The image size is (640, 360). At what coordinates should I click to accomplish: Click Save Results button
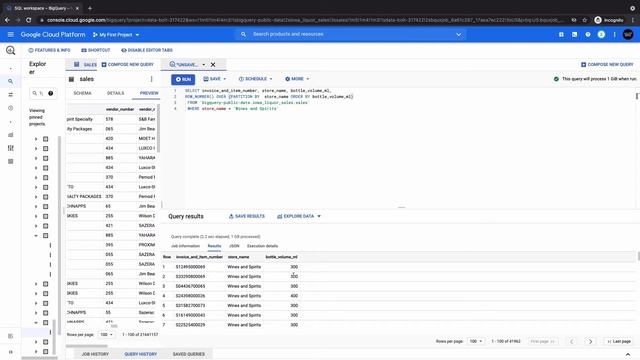(x=247, y=216)
